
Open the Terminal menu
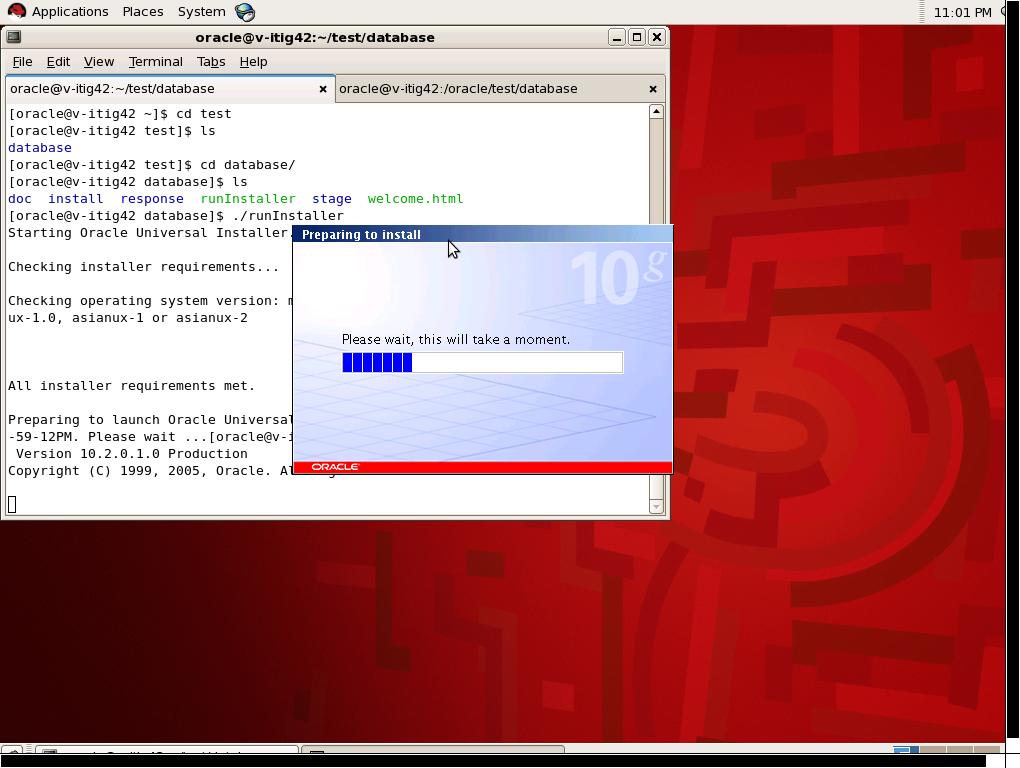coord(155,62)
